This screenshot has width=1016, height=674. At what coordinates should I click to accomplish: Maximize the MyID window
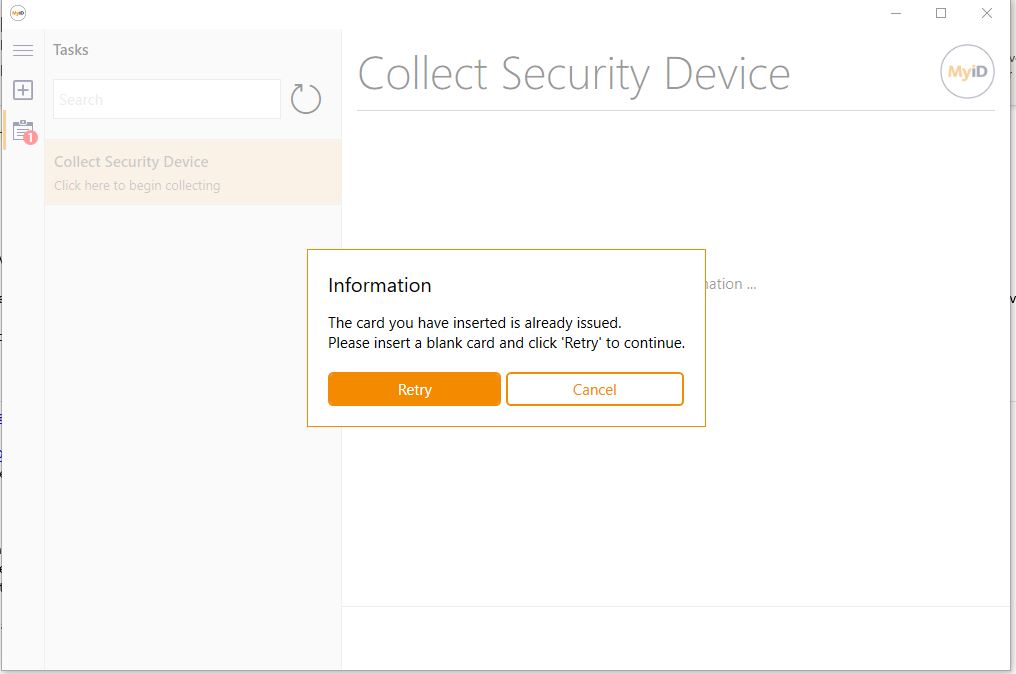point(941,13)
